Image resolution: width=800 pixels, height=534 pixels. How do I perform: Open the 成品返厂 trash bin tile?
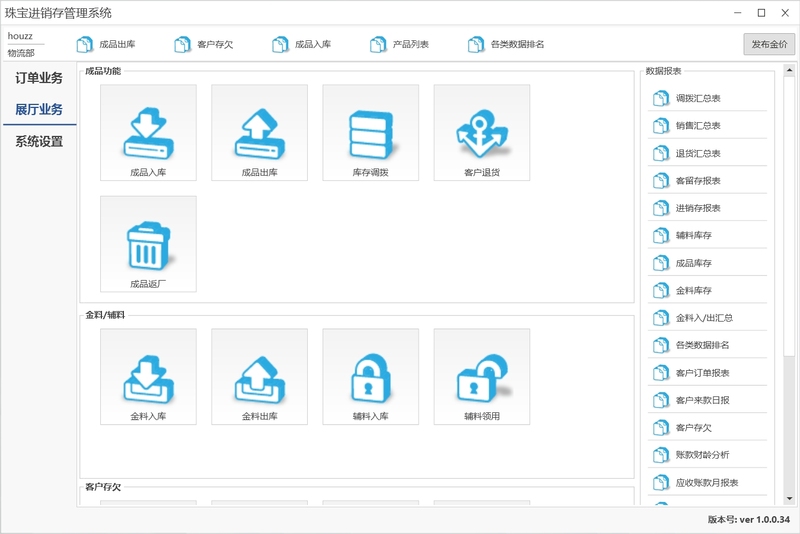pos(148,244)
